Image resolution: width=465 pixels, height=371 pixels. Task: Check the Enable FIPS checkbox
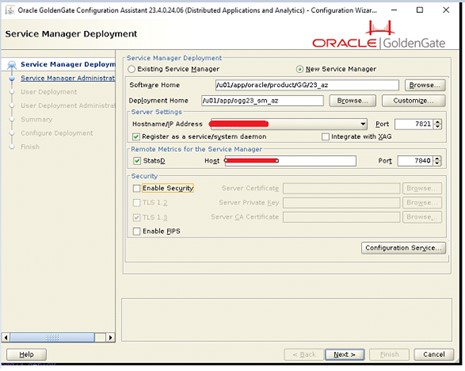click(x=136, y=231)
